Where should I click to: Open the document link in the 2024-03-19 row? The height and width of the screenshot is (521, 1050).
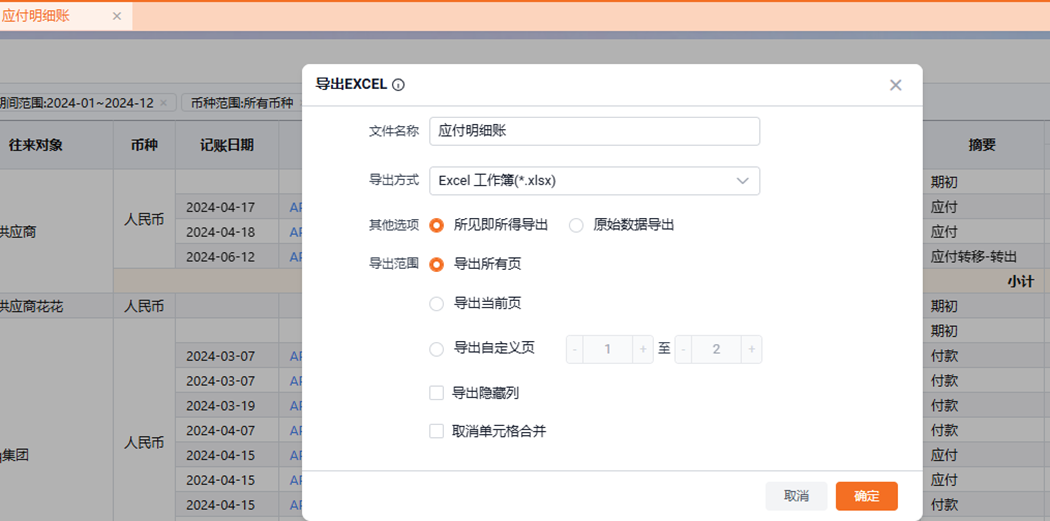click(x=296, y=406)
